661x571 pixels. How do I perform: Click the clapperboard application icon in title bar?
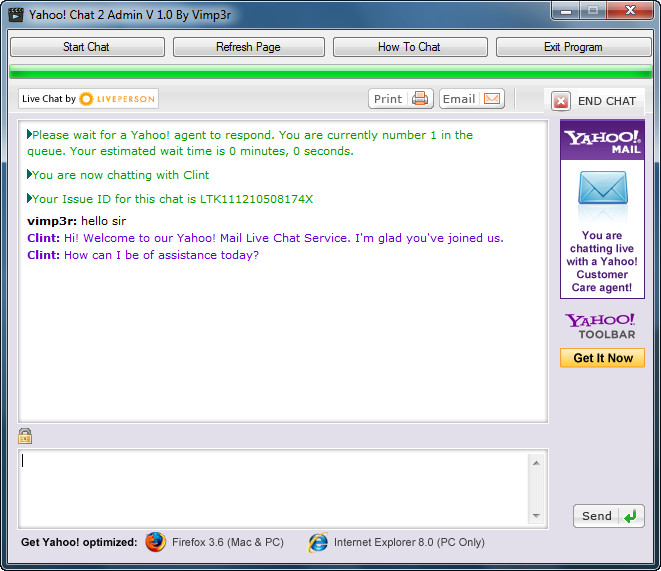[x=16, y=14]
